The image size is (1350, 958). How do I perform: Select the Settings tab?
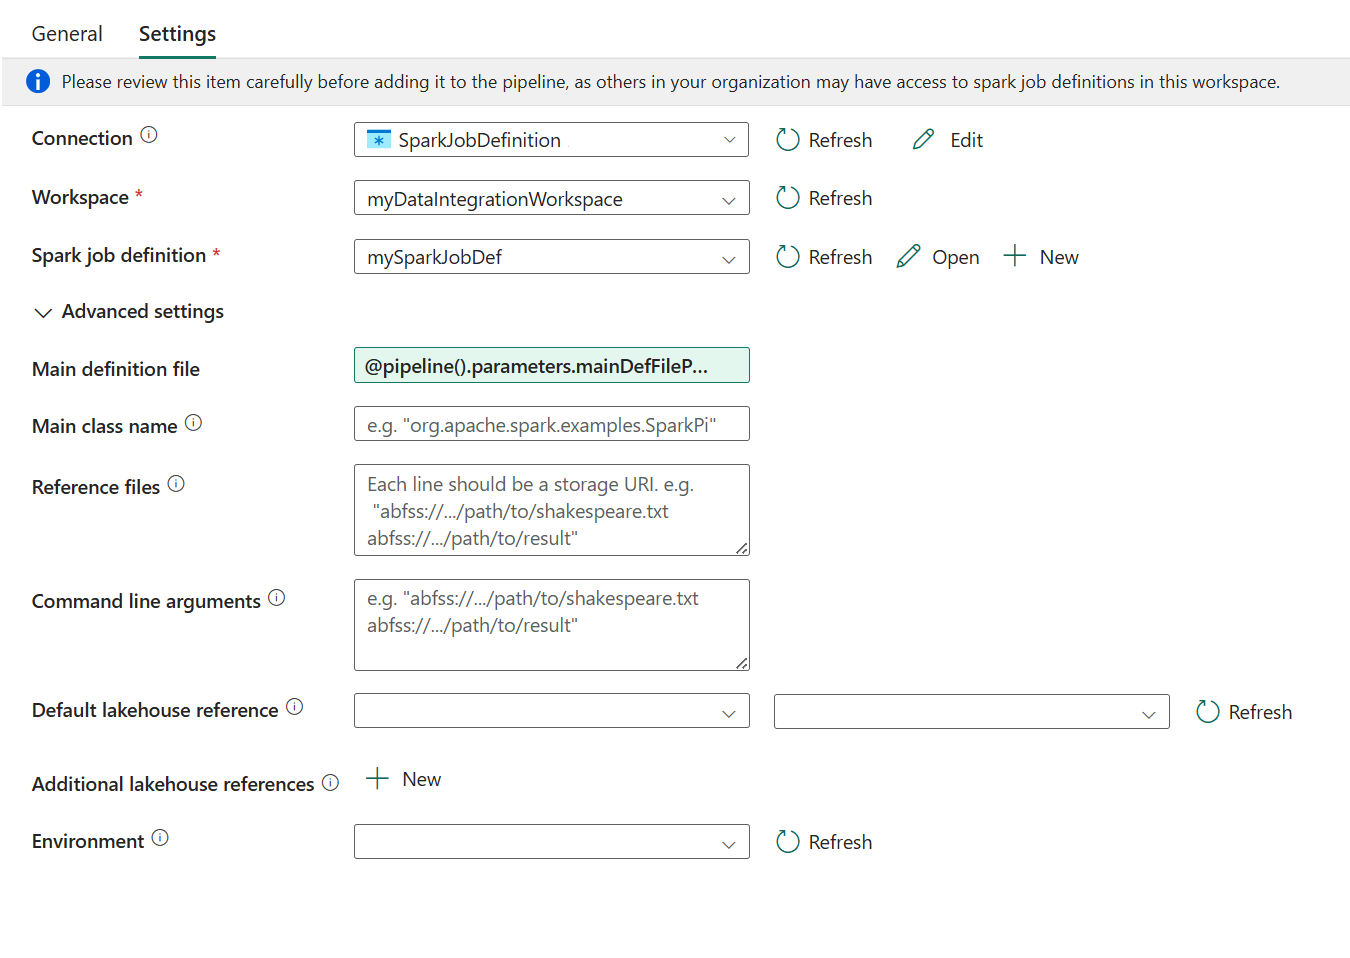[x=177, y=34]
